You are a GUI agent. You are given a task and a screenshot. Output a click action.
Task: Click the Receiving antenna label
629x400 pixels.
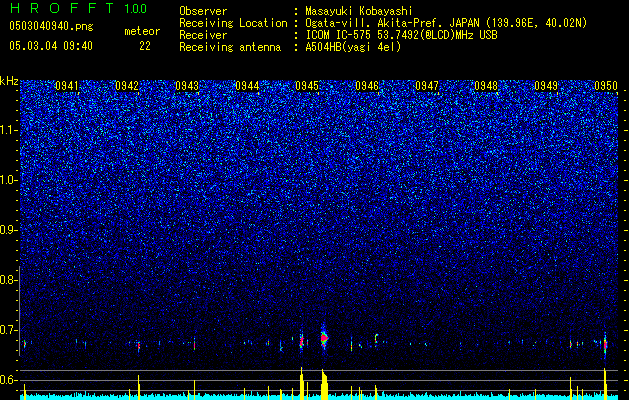coord(230,47)
